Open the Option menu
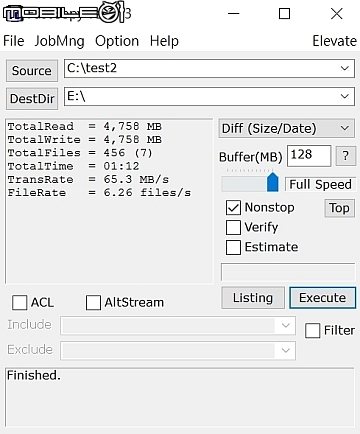360x434 pixels. pyautogui.click(x=117, y=41)
